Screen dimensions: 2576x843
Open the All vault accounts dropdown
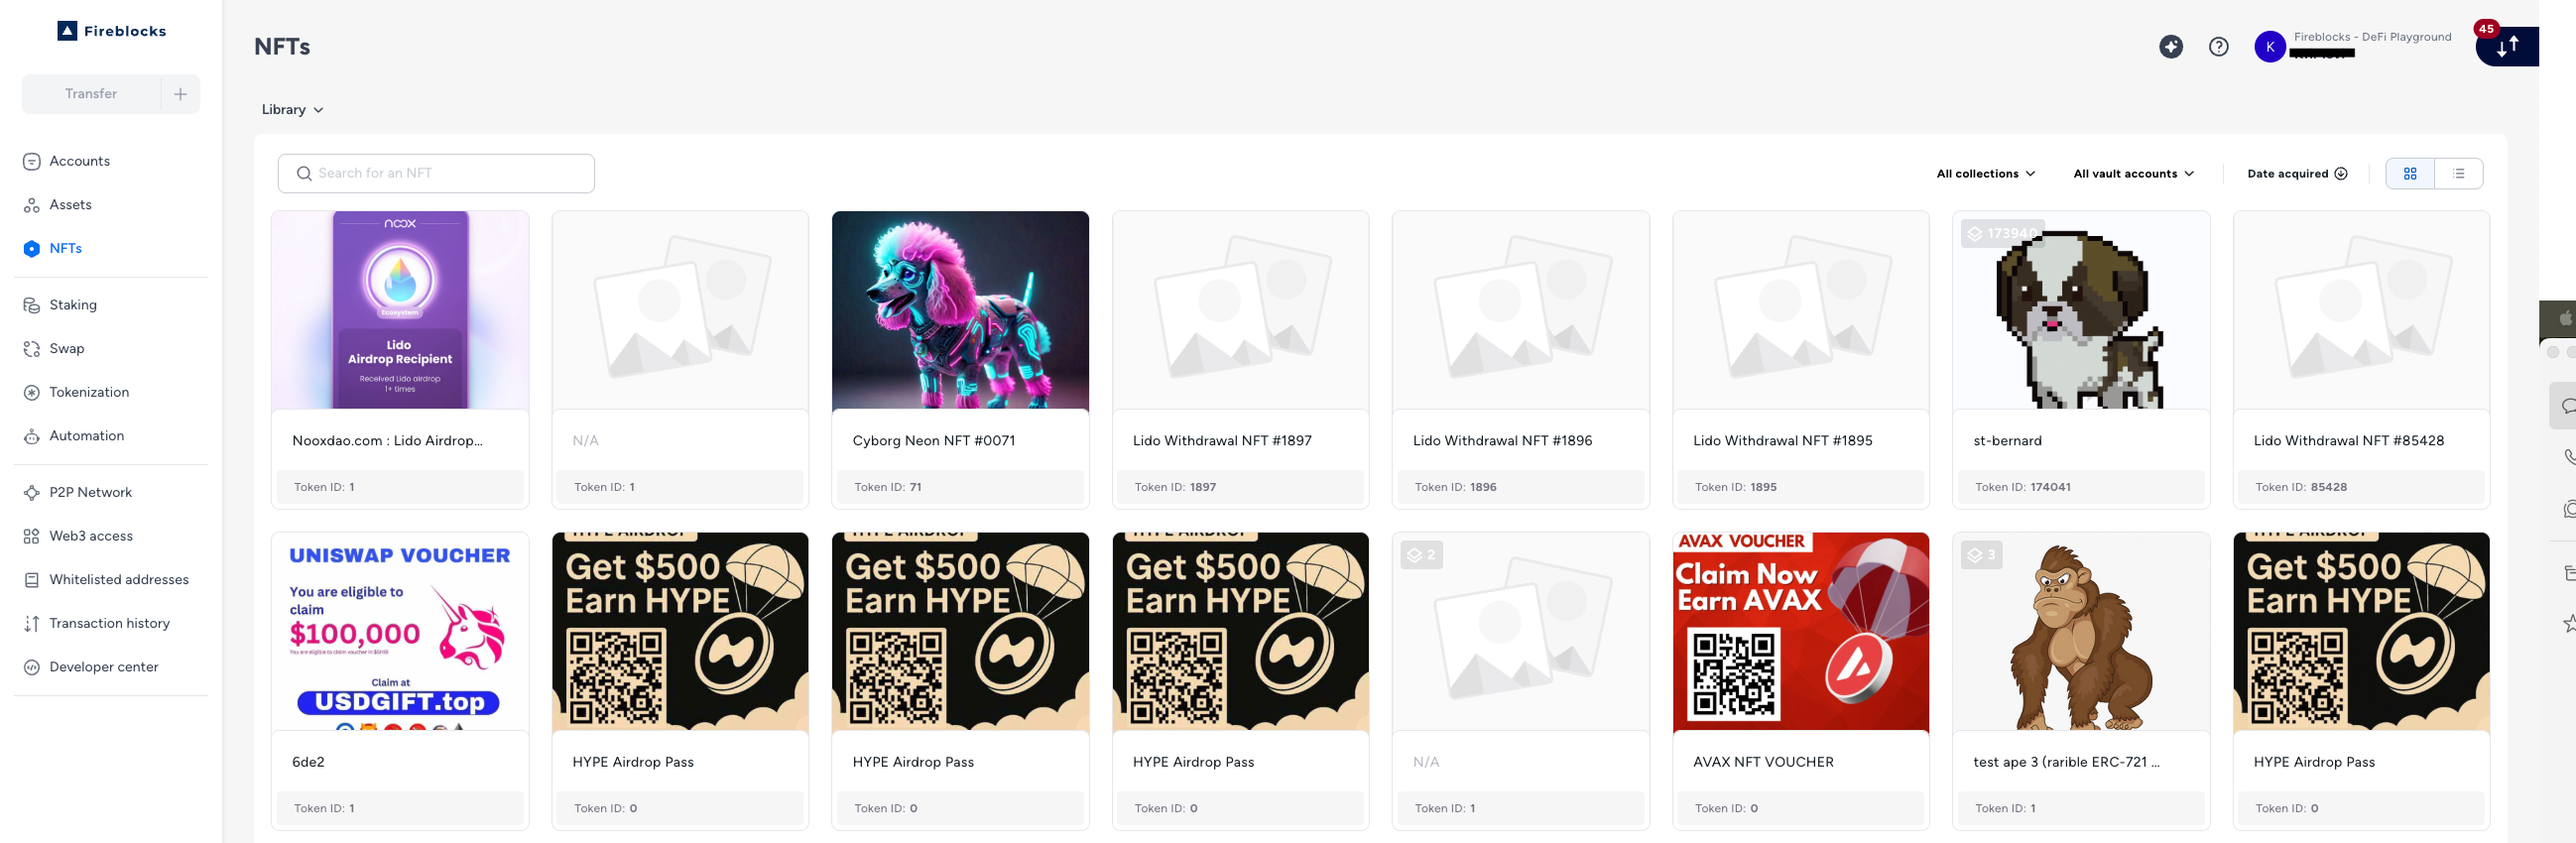coord(2133,174)
